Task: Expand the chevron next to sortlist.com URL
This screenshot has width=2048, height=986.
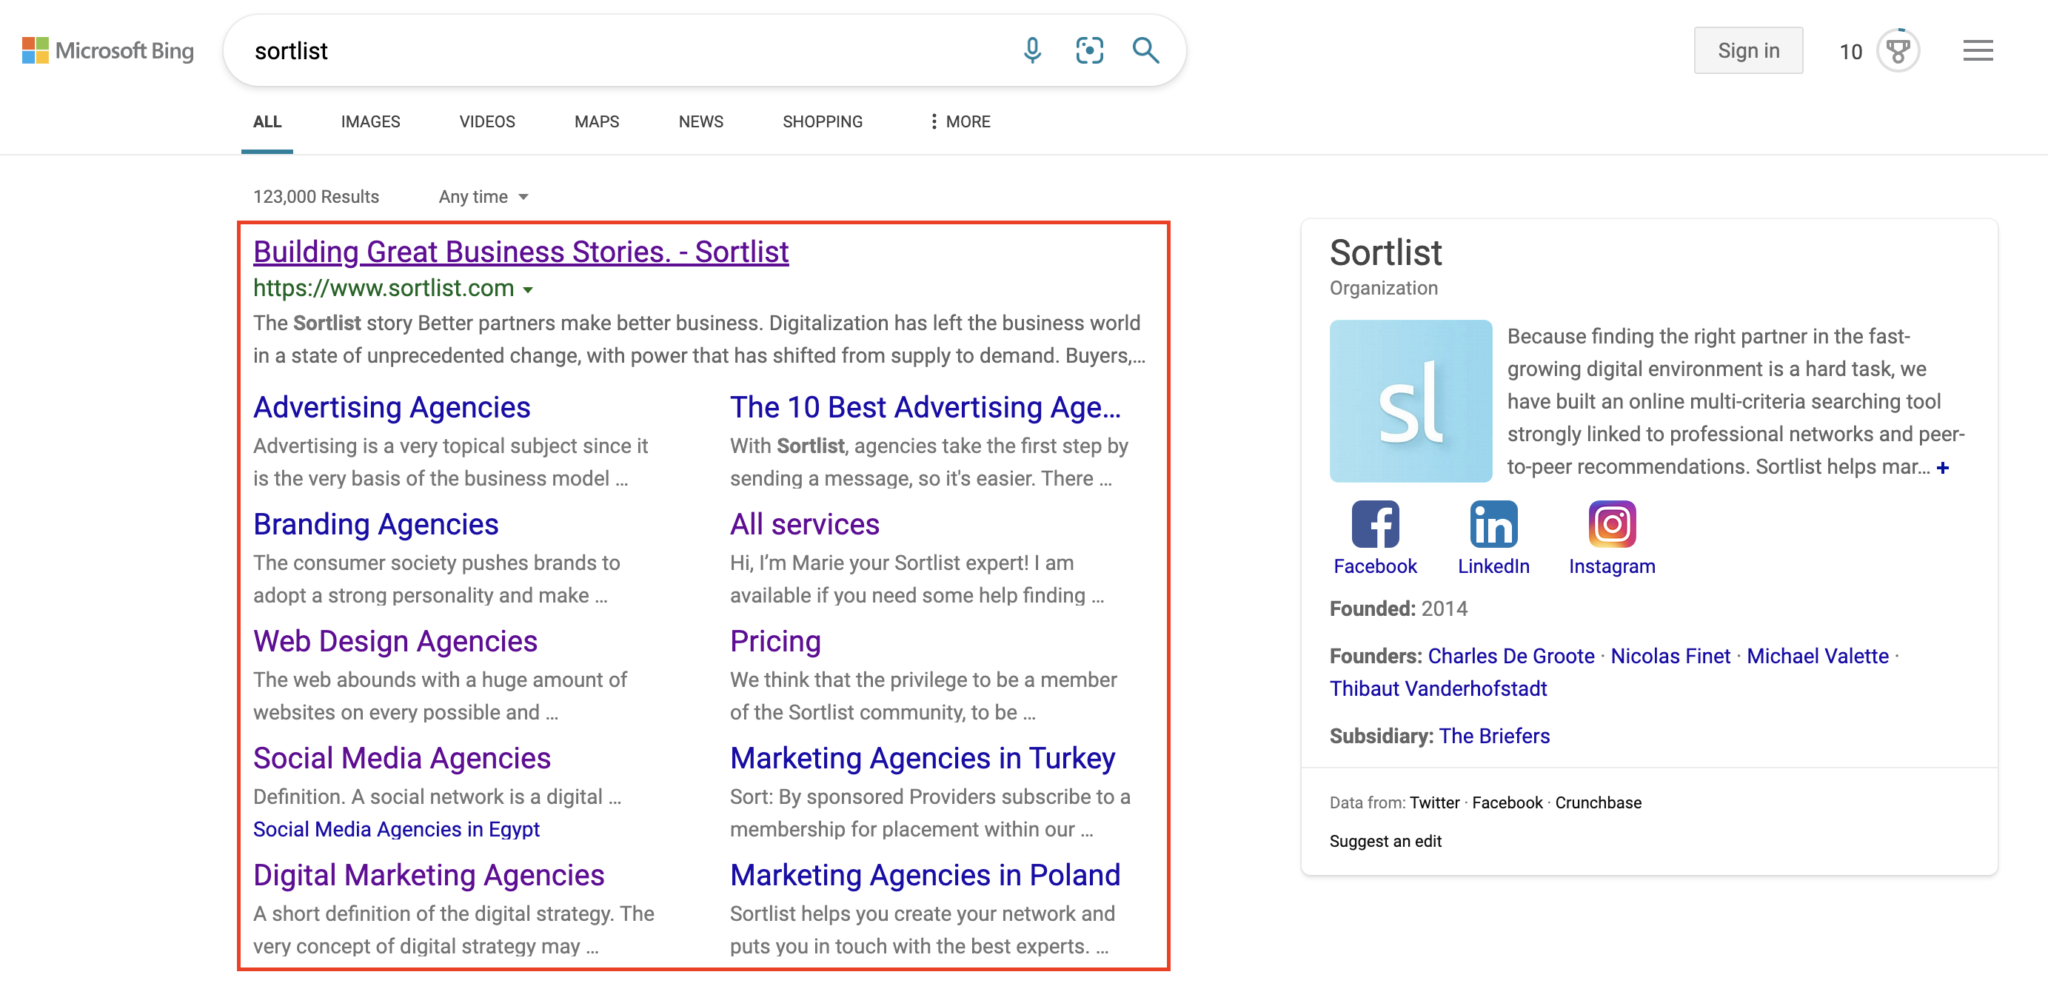Action: pyautogui.click(x=529, y=289)
